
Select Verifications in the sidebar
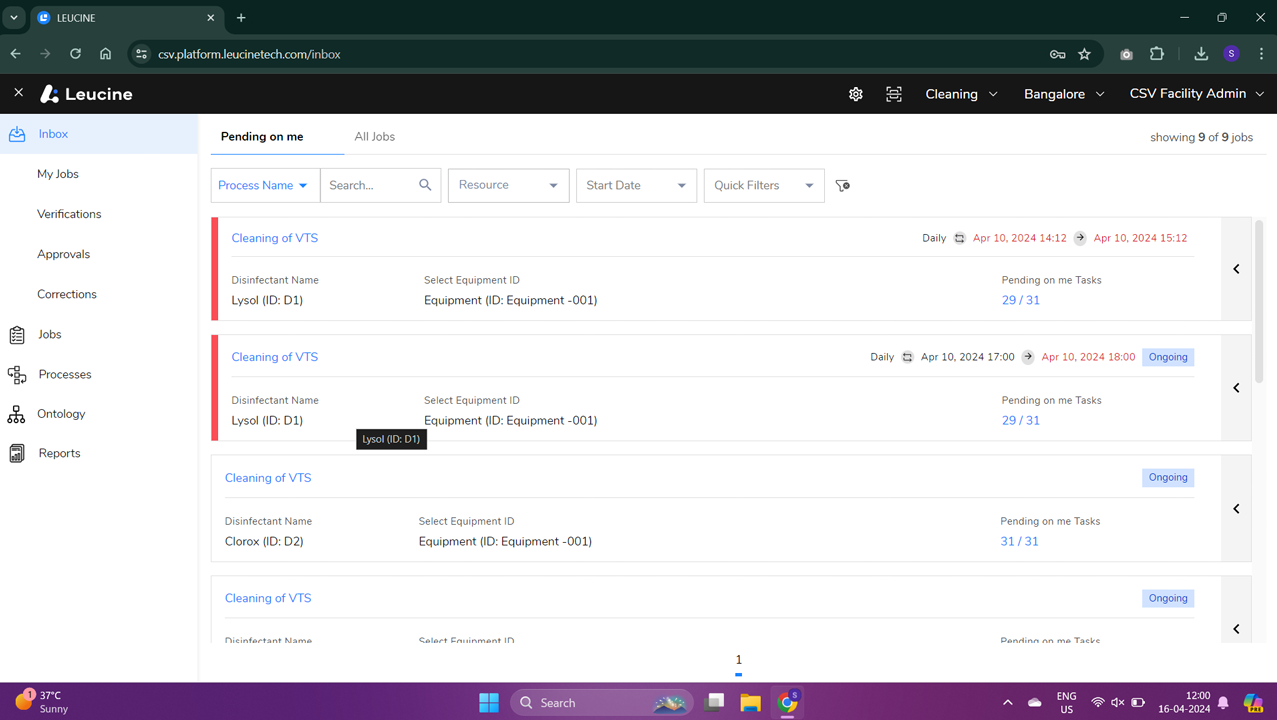point(69,214)
